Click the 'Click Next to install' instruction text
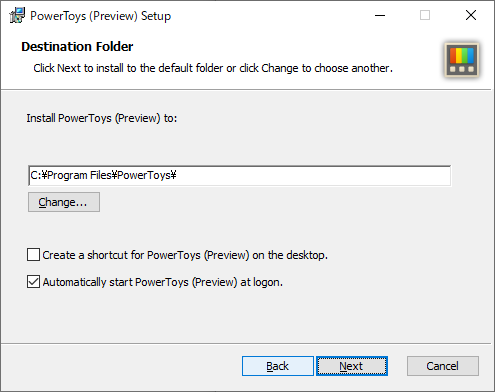 click(x=213, y=68)
